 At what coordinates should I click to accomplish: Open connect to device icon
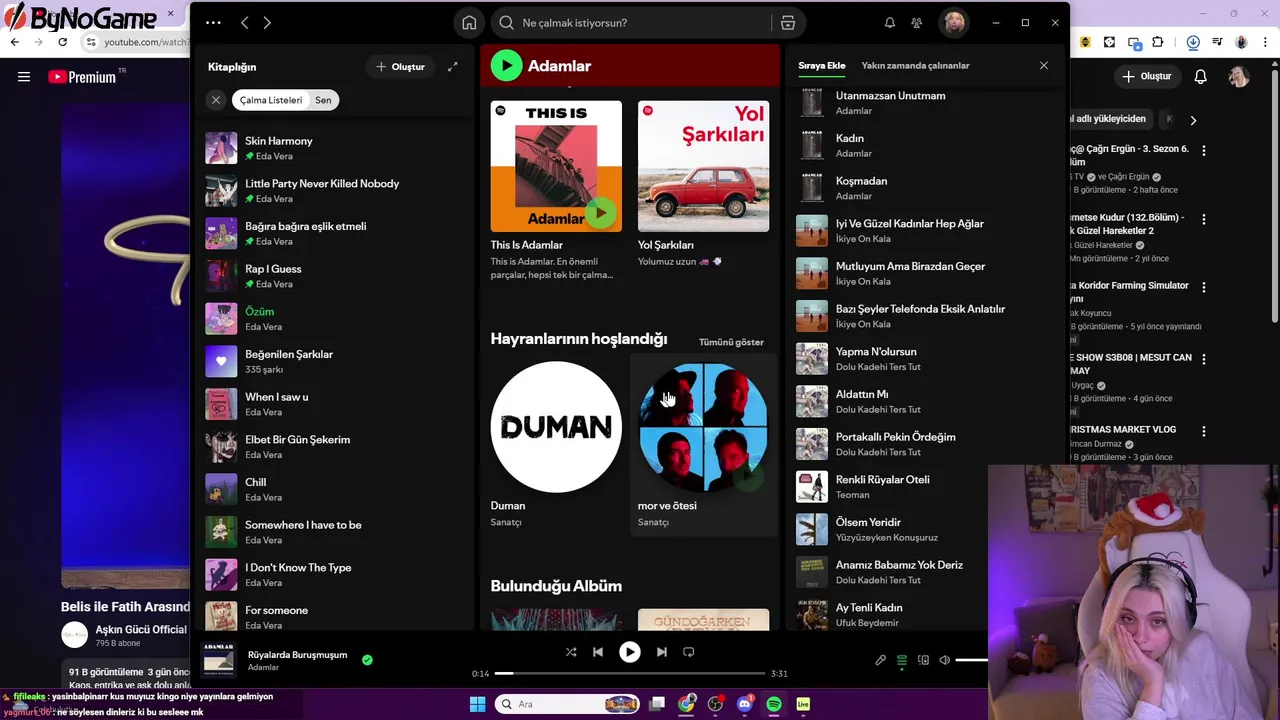923,660
